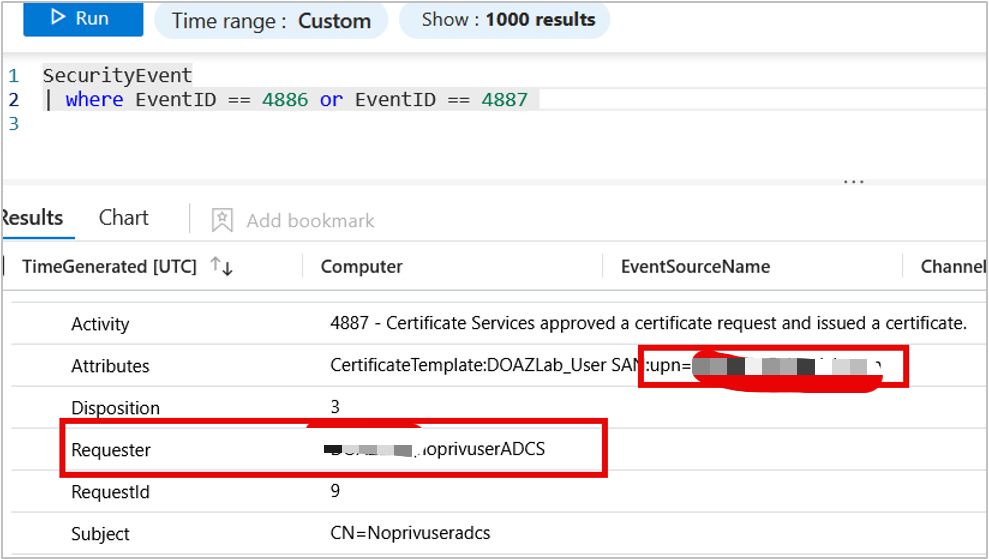Screen dimensions: 989x559
Task: Click the Subject CN=Noprivuseradcs value
Action: point(410,533)
